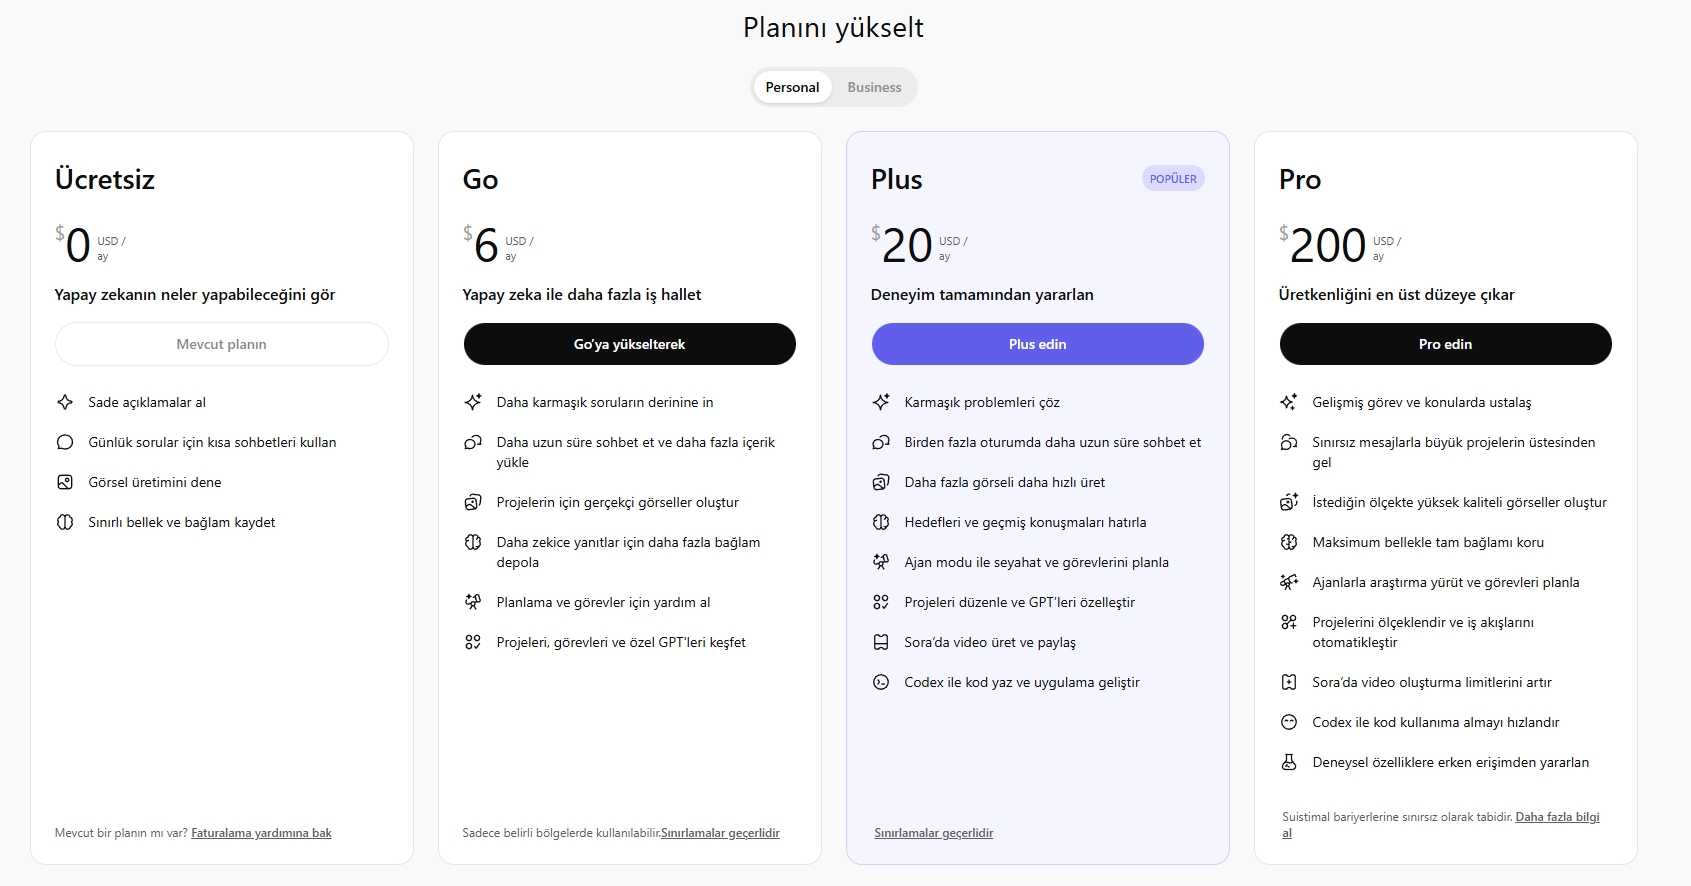1691x886 pixels.
Task: Click the 'Mevcut planın' button
Action: (221, 343)
